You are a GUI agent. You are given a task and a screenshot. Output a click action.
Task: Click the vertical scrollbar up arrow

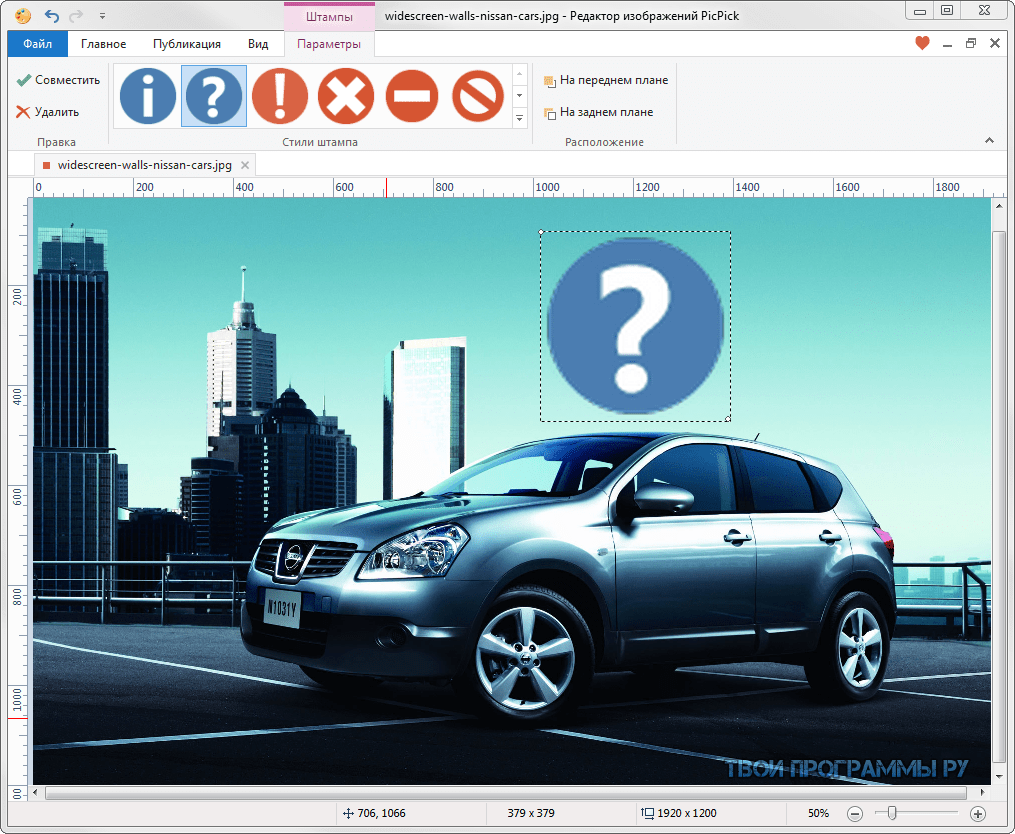[x=999, y=206]
